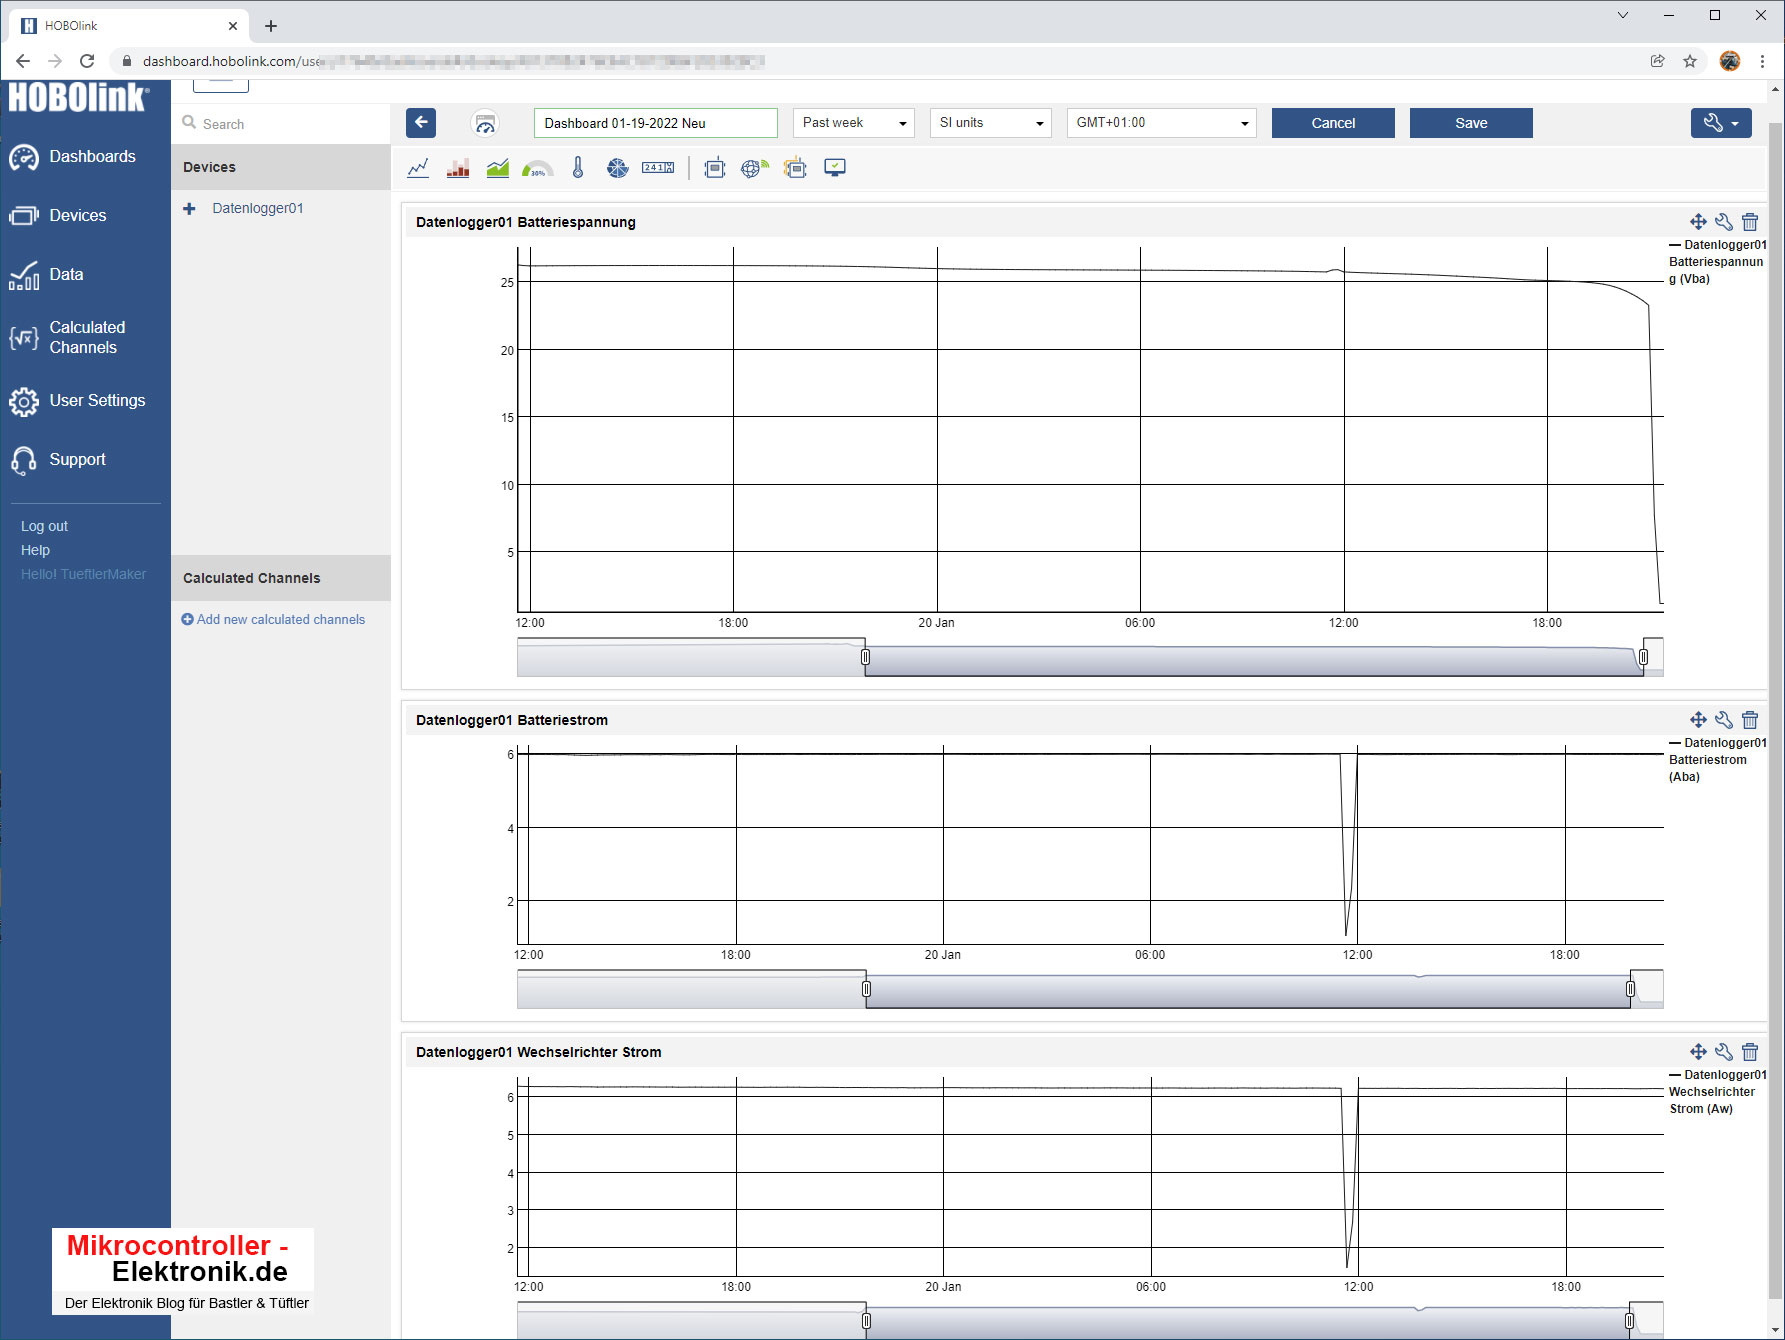
Task: Click the Batteriestrom (Aba) legend entry
Action: [1717, 760]
